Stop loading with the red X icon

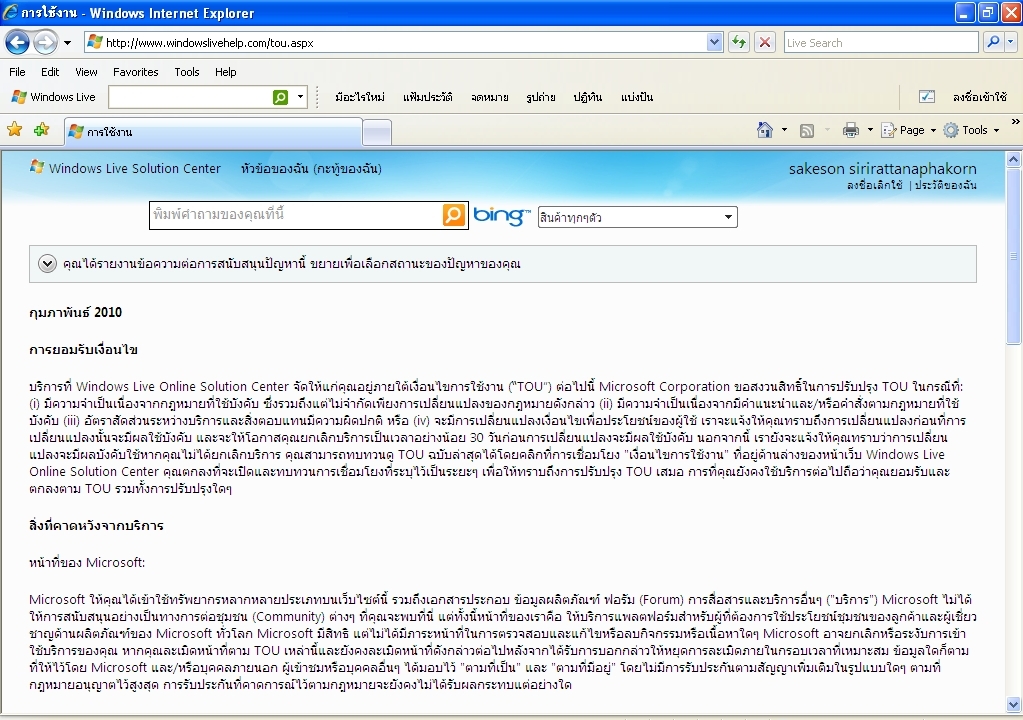point(765,43)
